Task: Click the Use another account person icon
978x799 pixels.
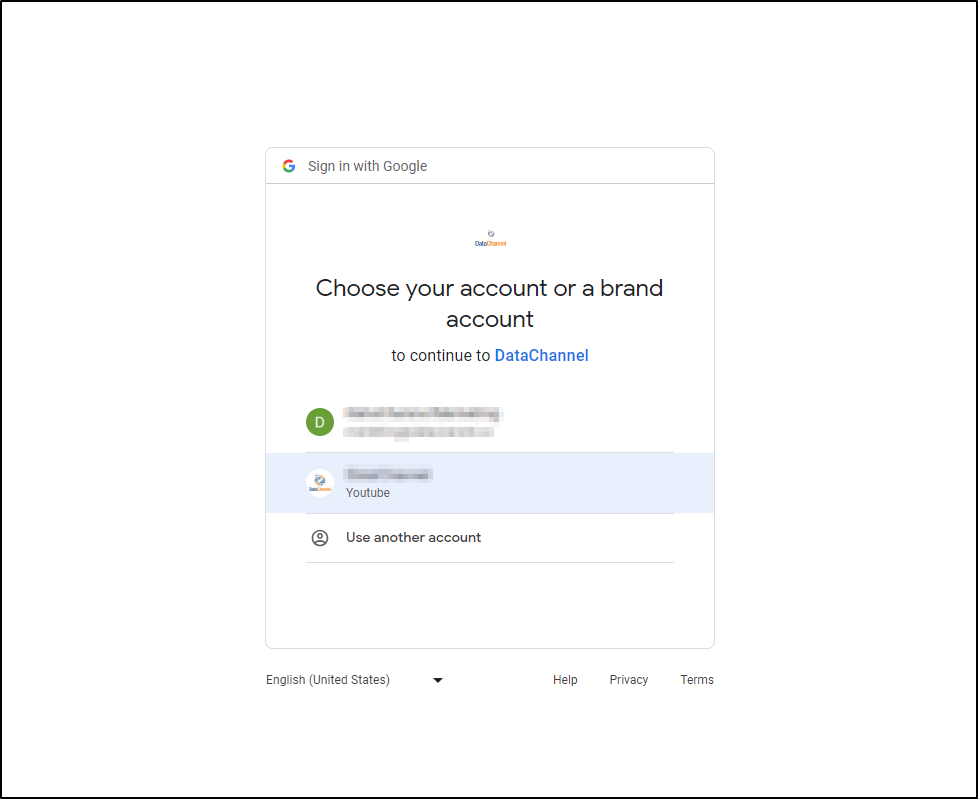Action: click(320, 538)
